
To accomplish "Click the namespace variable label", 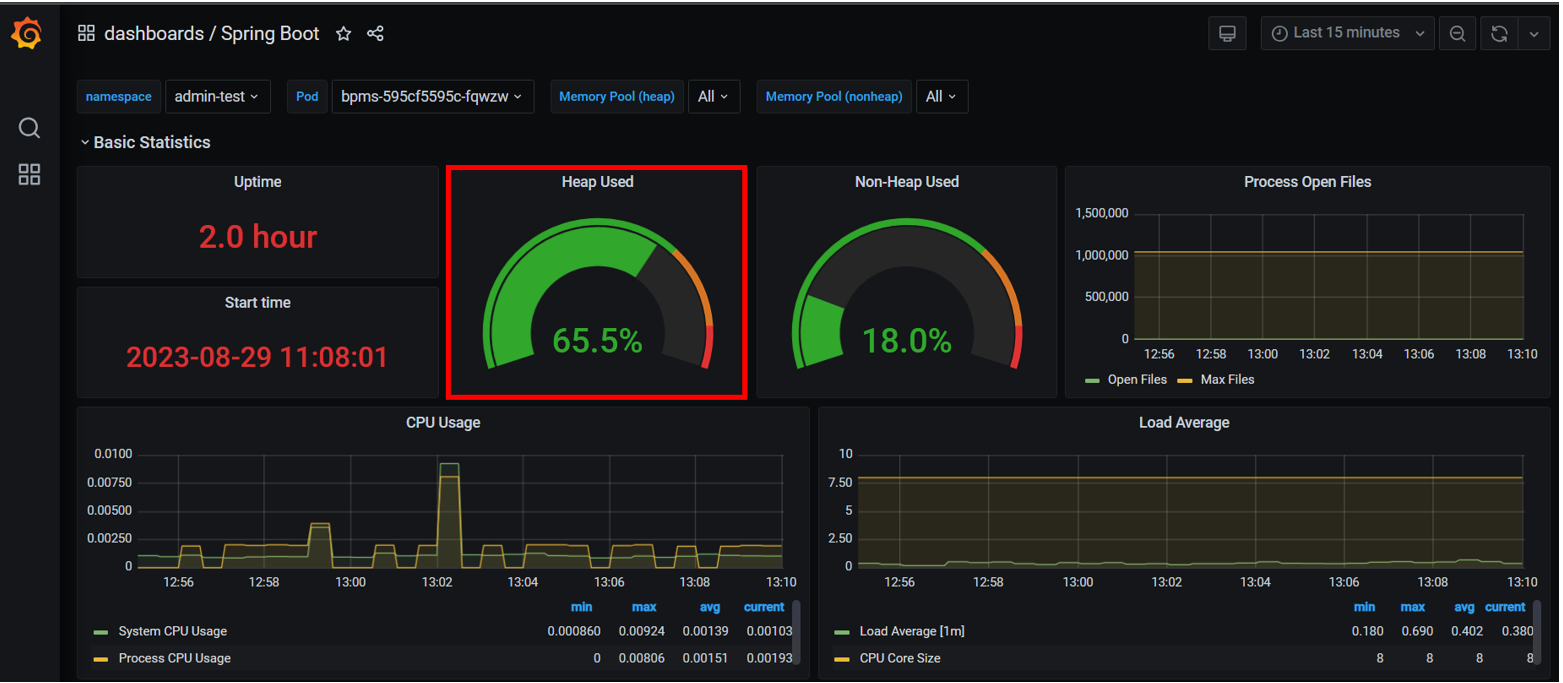I will (x=118, y=97).
